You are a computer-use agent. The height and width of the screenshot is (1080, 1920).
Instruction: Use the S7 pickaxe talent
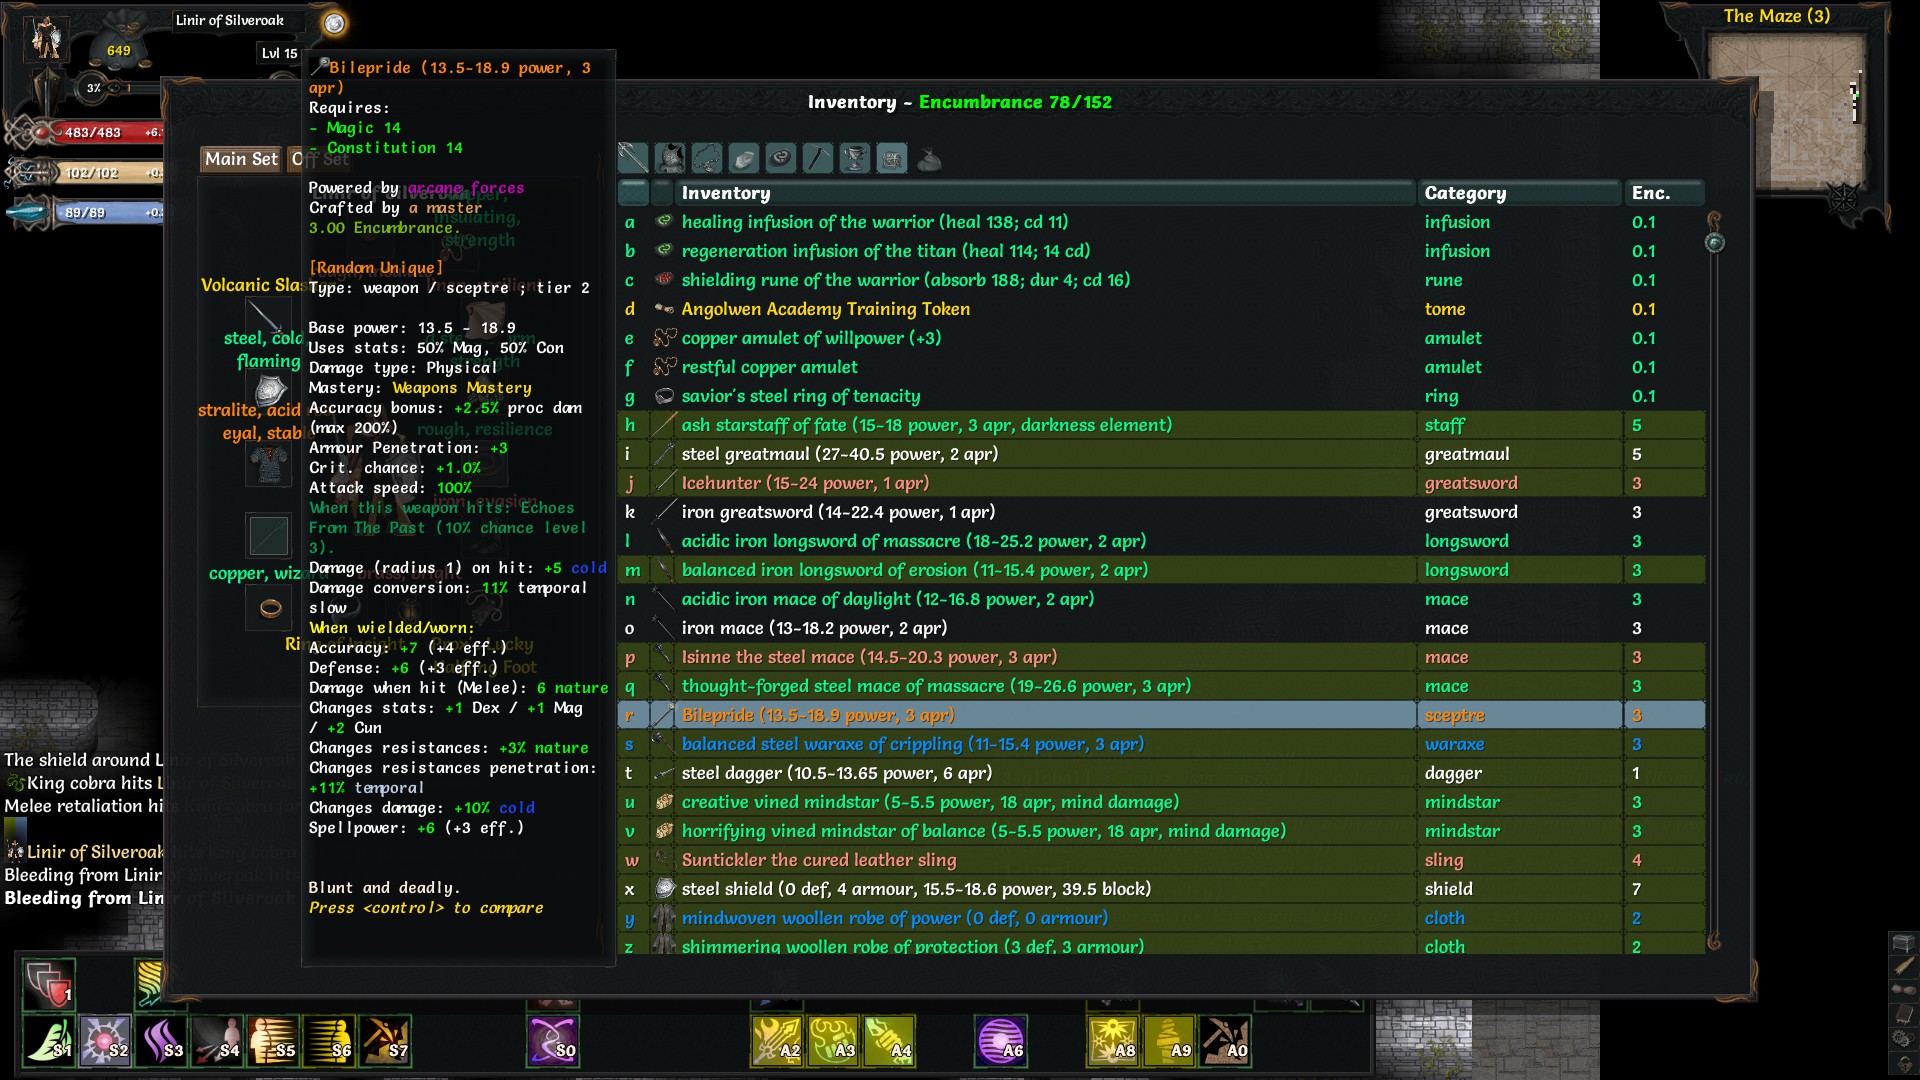pyautogui.click(x=385, y=1041)
